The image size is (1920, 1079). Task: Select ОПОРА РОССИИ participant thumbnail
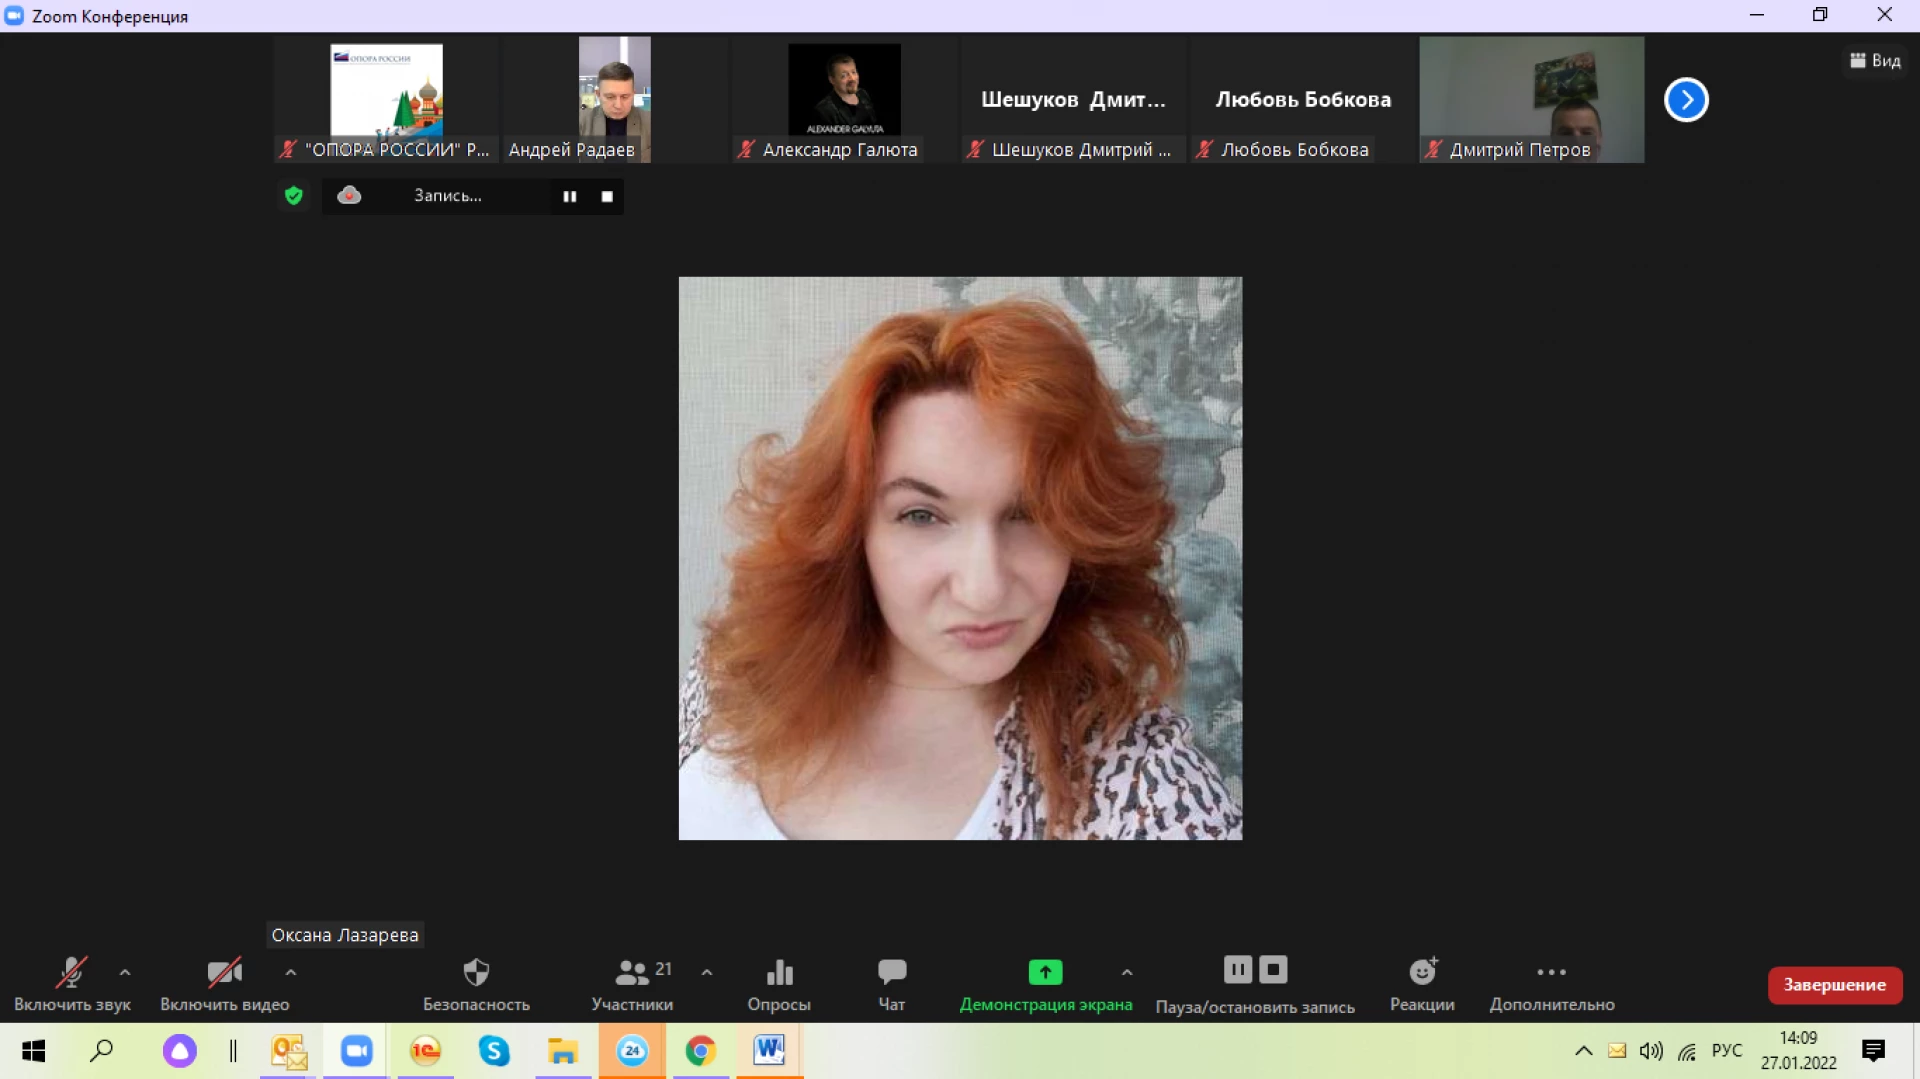tap(386, 99)
